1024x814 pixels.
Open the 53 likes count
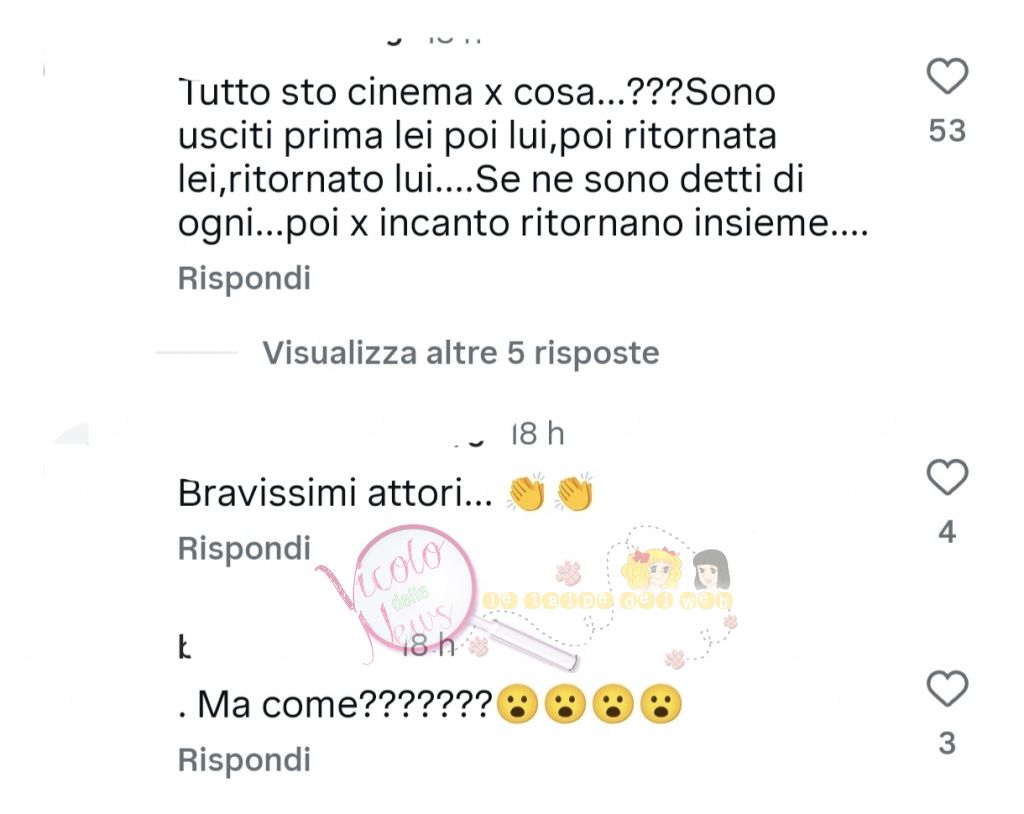click(947, 131)
